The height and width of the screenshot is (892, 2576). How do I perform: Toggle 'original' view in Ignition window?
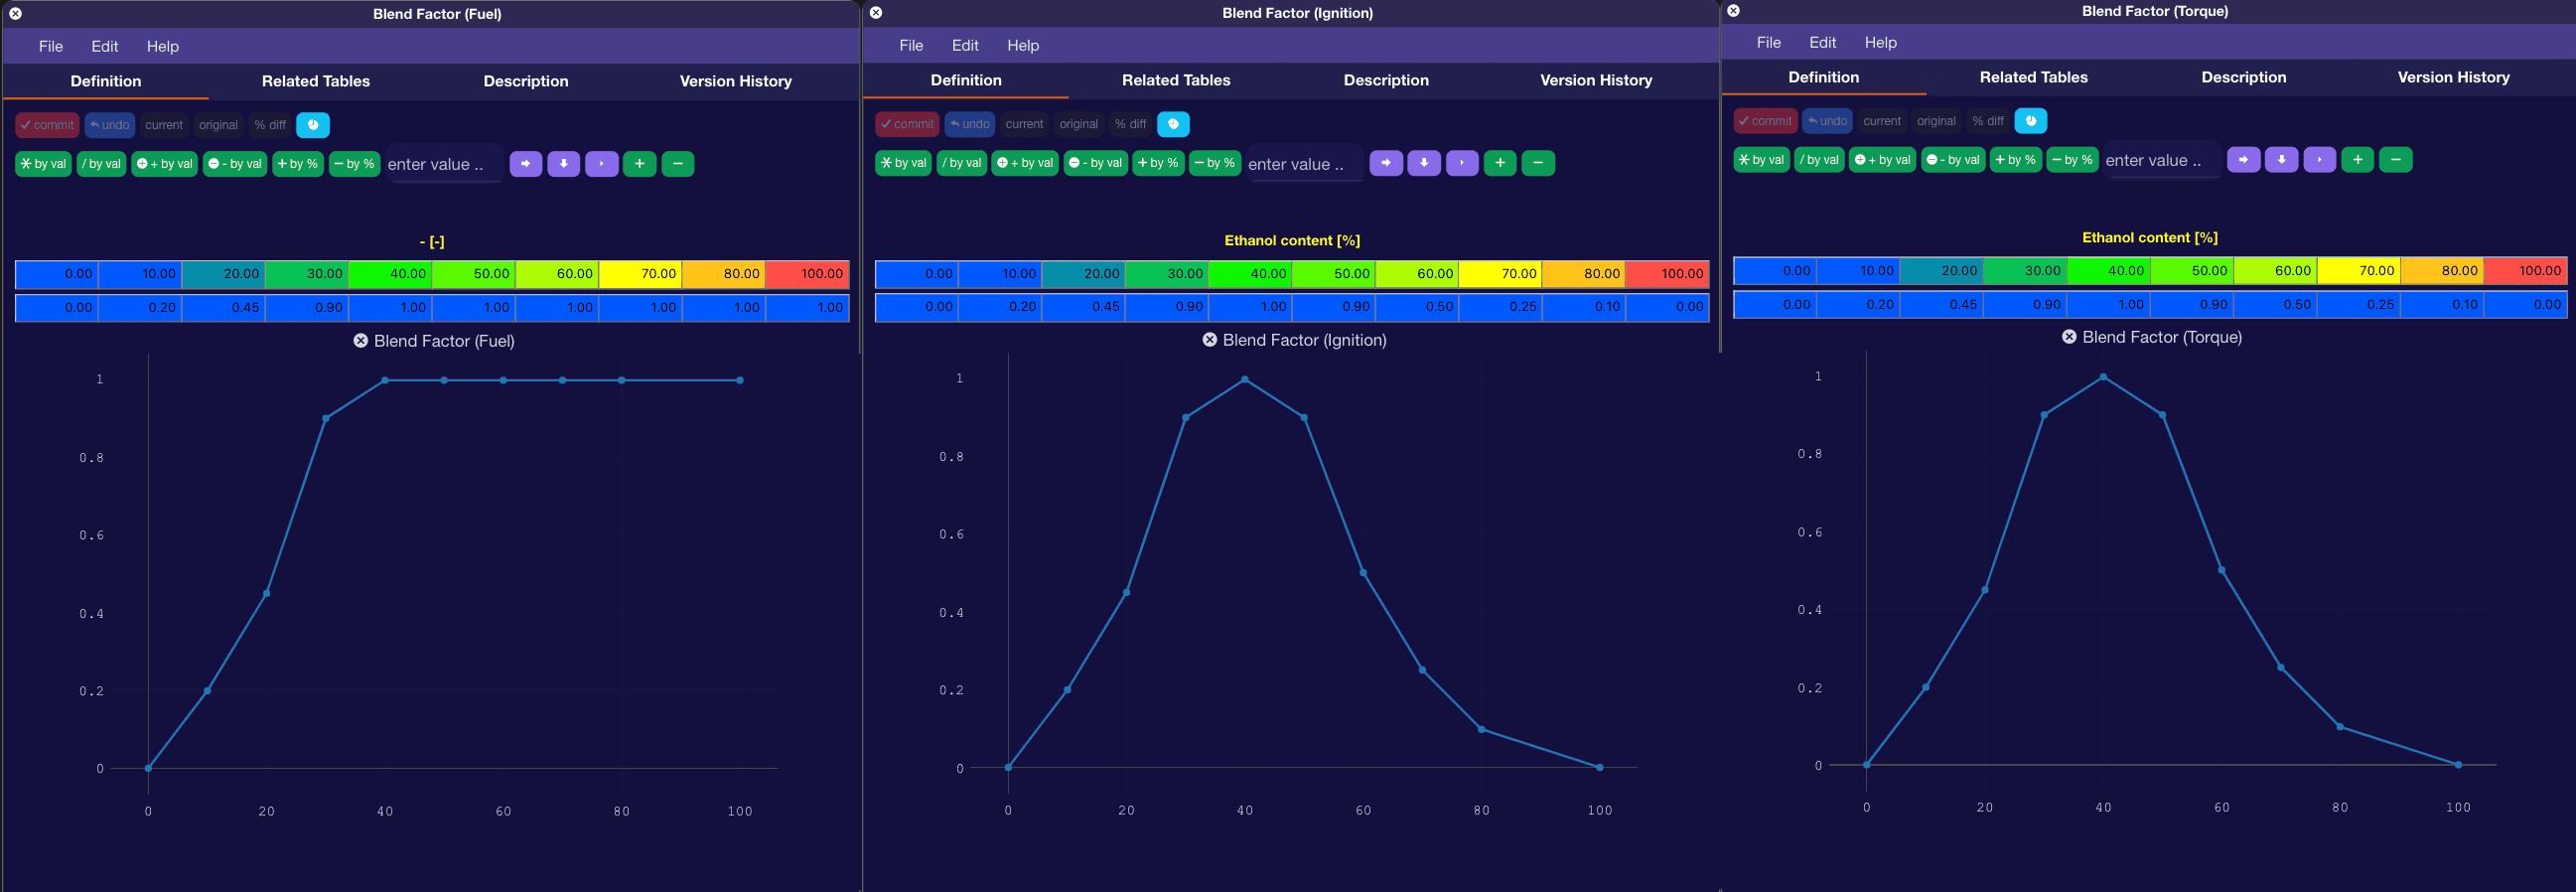tap(1078, 124)
